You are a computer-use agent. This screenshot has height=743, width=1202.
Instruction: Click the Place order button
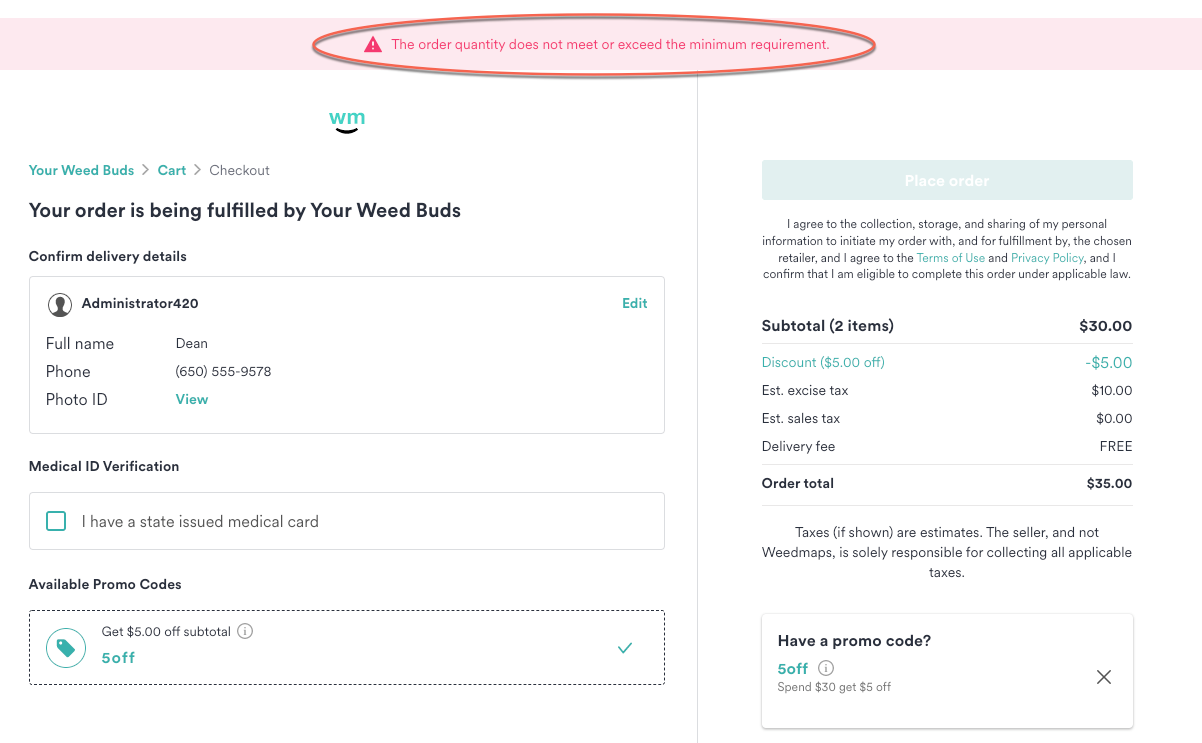[946, 180]
